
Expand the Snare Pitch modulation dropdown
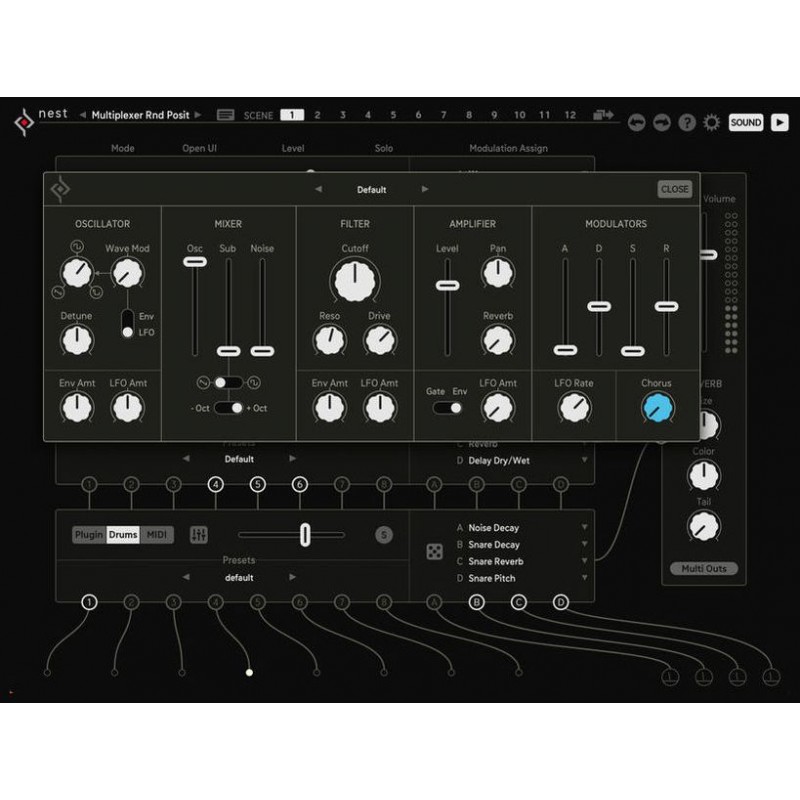[x=584, y=578]
